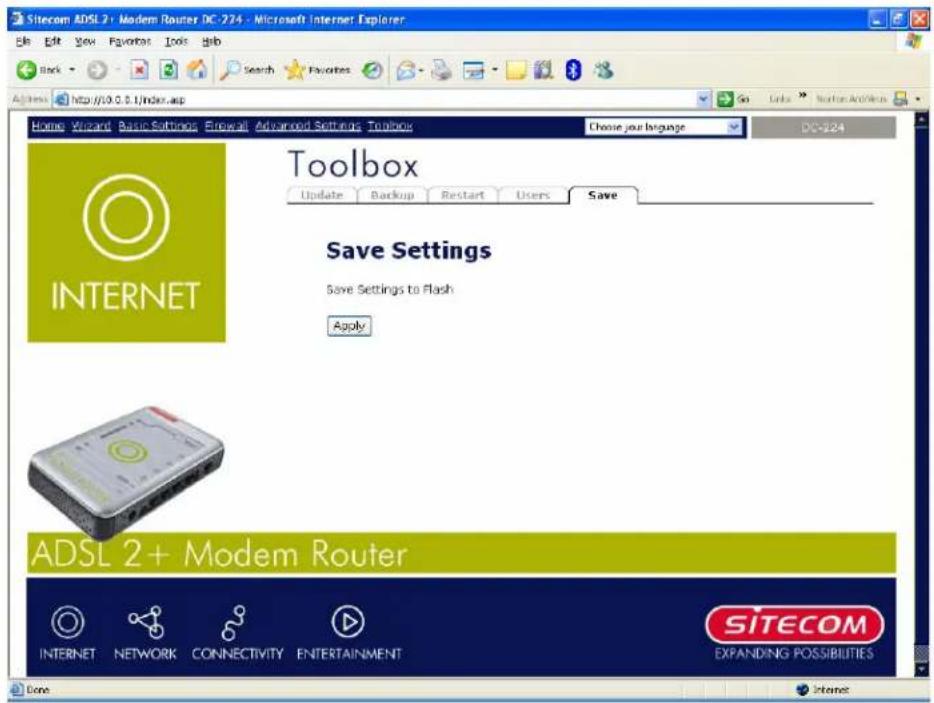Screen dimensions: 934x703
Task: Open the Tools menu
Action: point(176,41)
